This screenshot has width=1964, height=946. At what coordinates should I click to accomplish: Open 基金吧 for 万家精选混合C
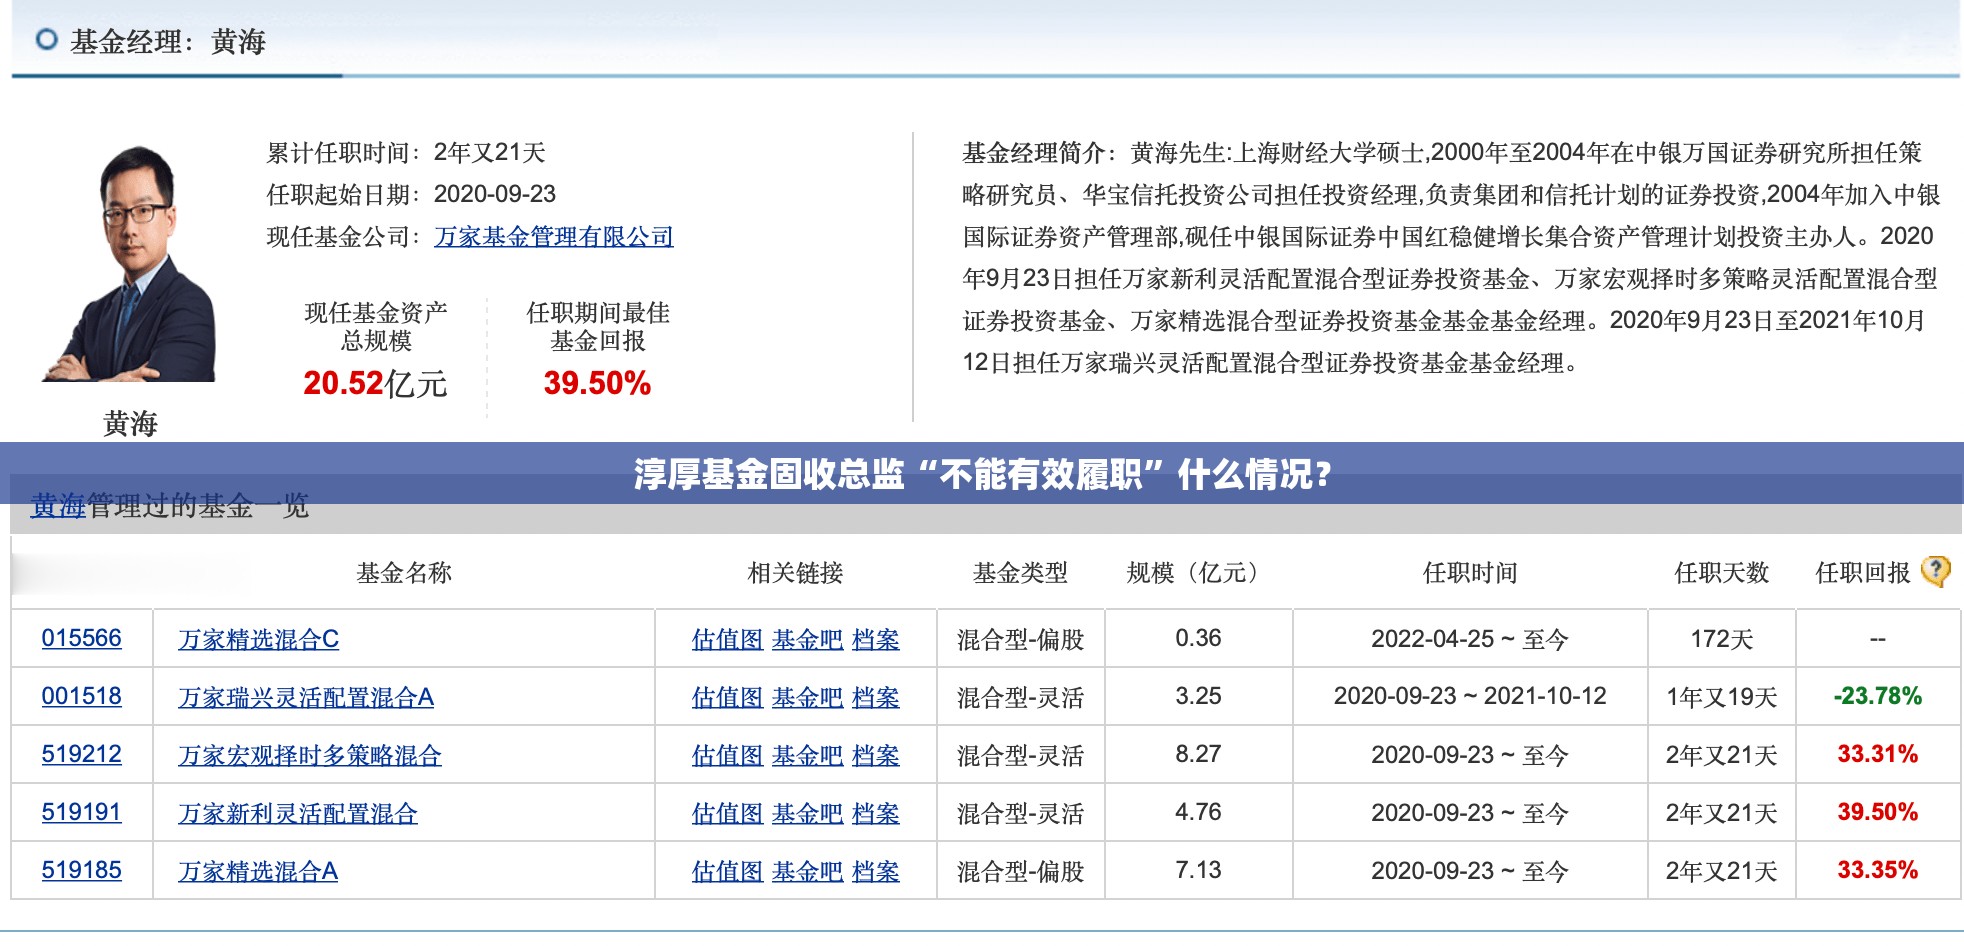click(x=808, y=639)
